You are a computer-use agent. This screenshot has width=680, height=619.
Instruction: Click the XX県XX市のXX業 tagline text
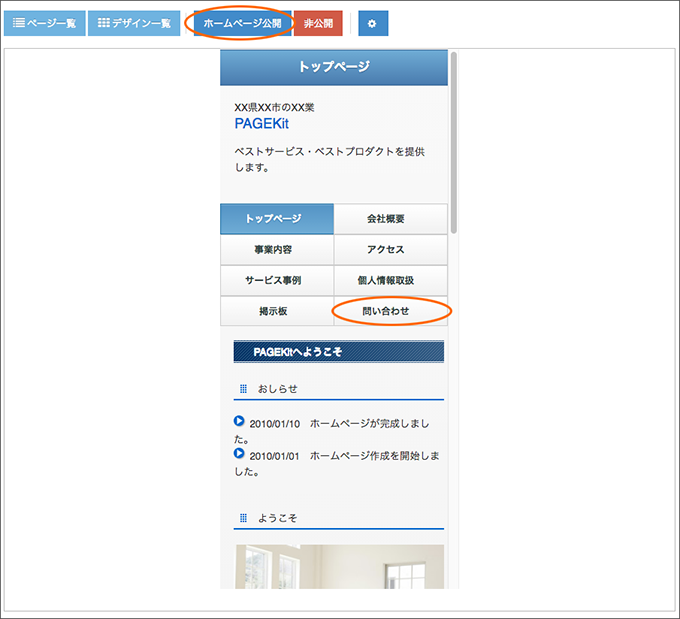[x=274, y=108]
